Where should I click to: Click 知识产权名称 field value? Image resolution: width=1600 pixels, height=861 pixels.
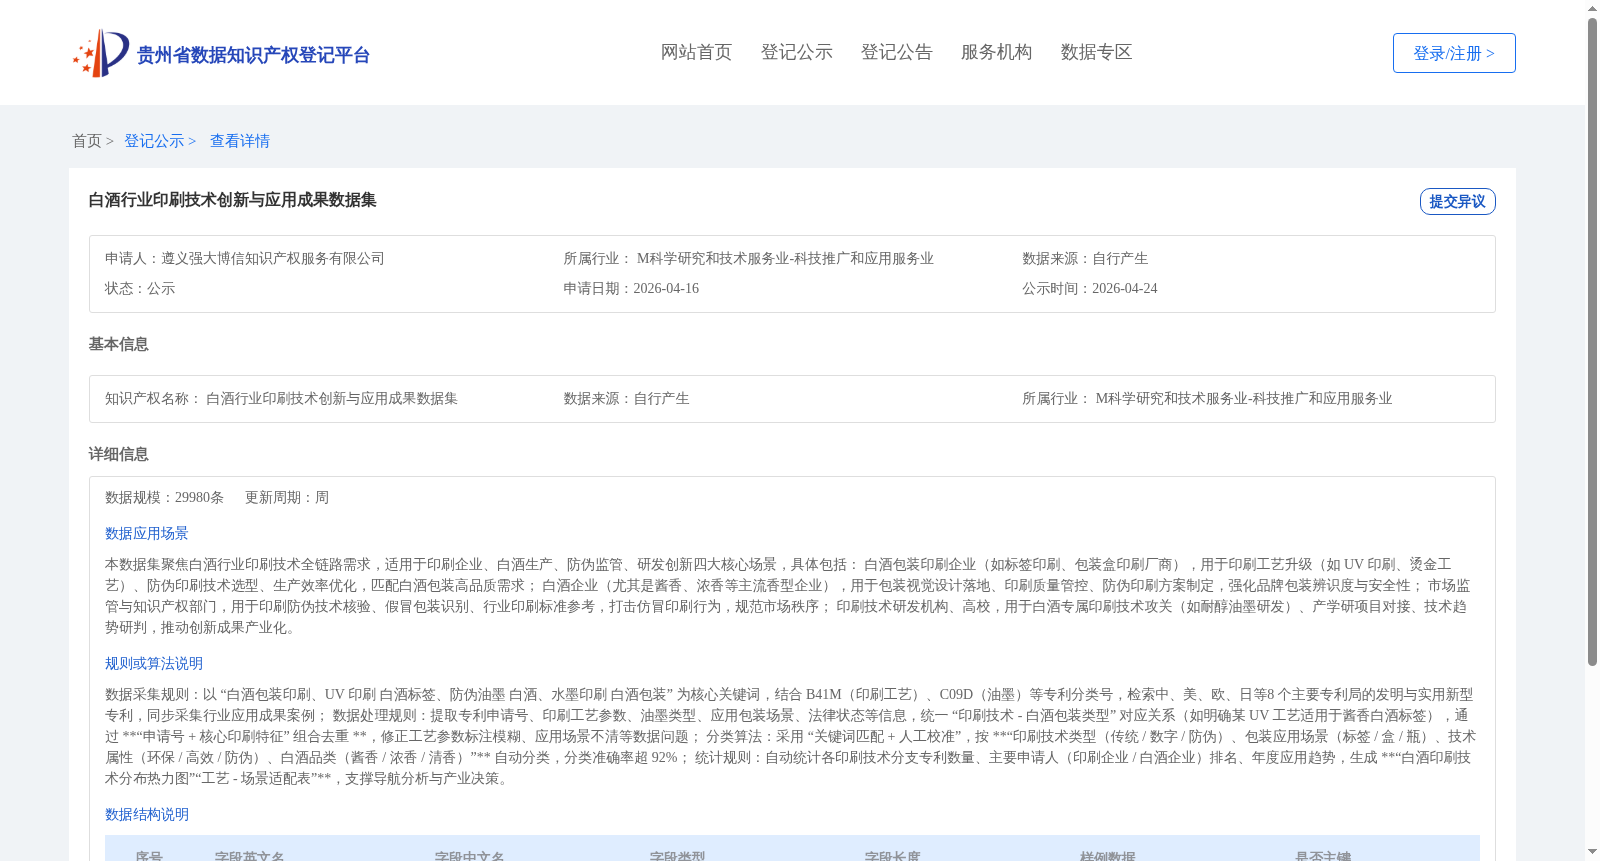click(x=332, y=398)
